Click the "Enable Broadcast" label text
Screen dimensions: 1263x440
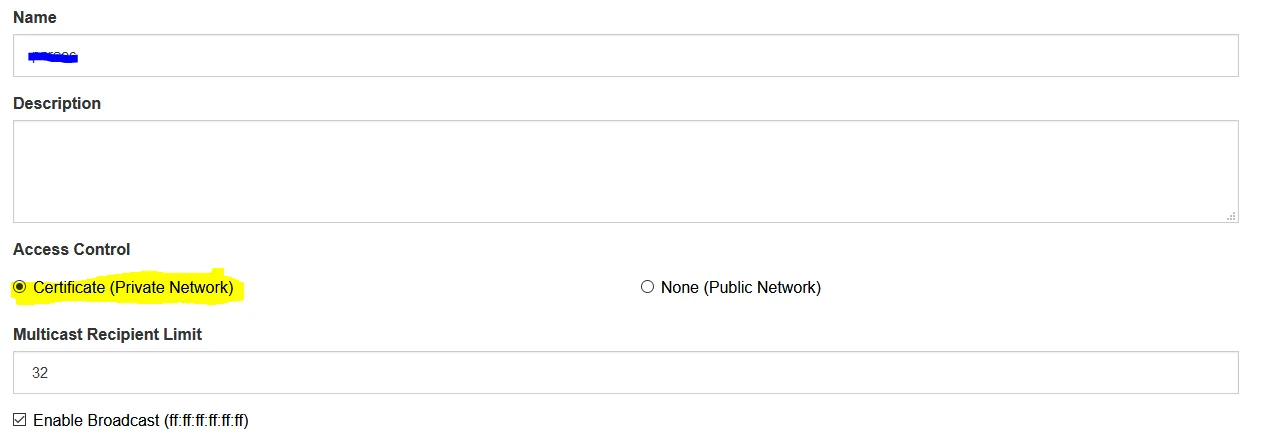tap(96, 421)
